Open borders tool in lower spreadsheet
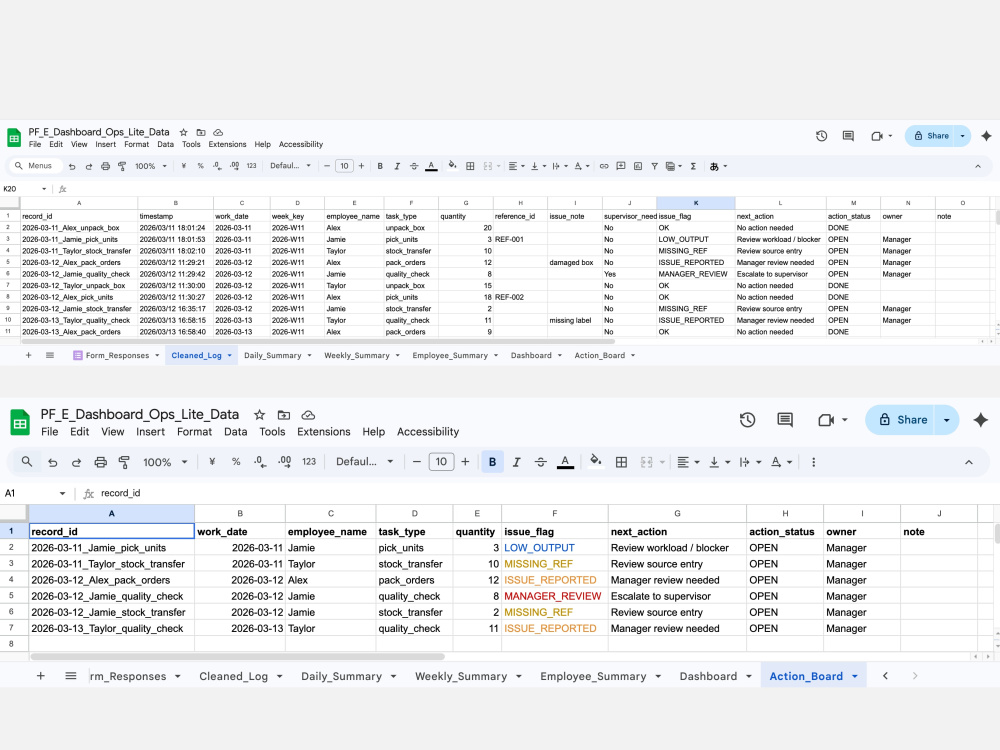Viewport: 1000px width, 750px height. pyautogui.click(x=621, y=462)
